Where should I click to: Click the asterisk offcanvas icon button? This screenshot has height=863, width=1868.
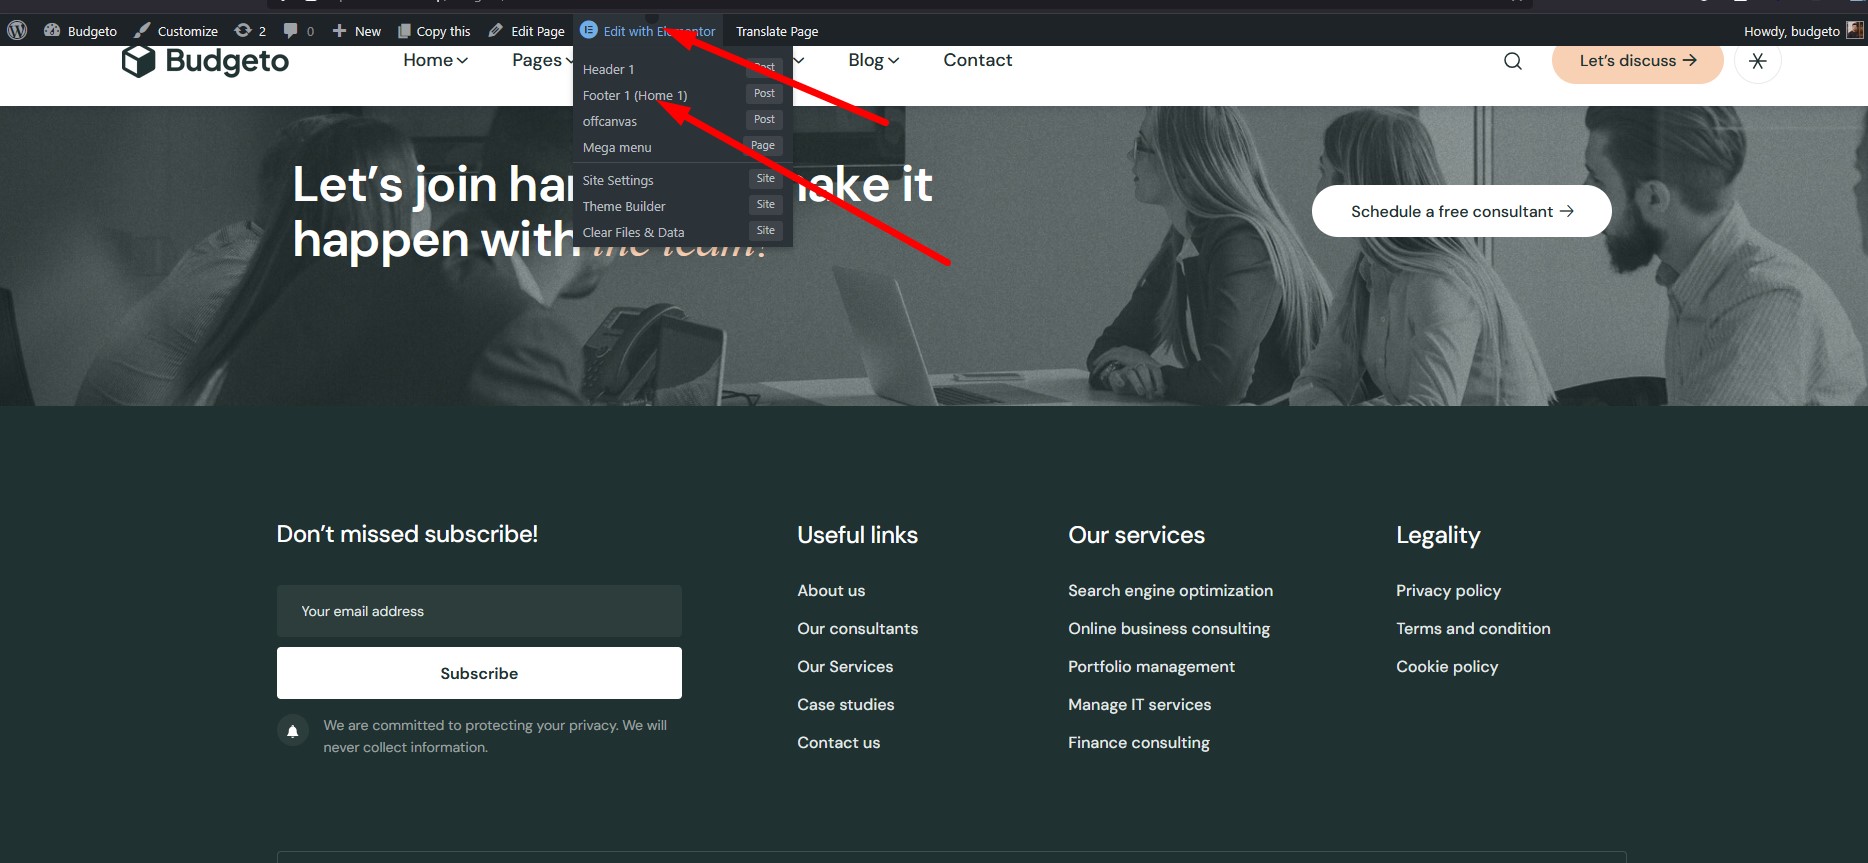click(1757, 61)
